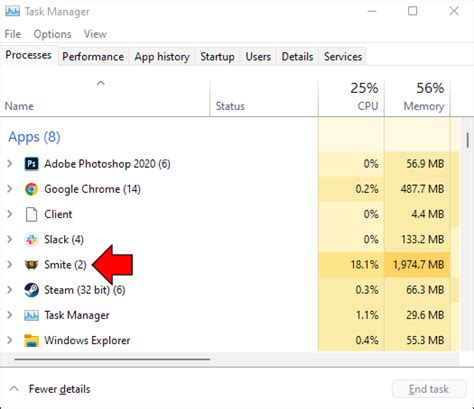Click the Google Chrome icon in list
The width and height of the screenshot is (474, 409).
click(31, 189)
